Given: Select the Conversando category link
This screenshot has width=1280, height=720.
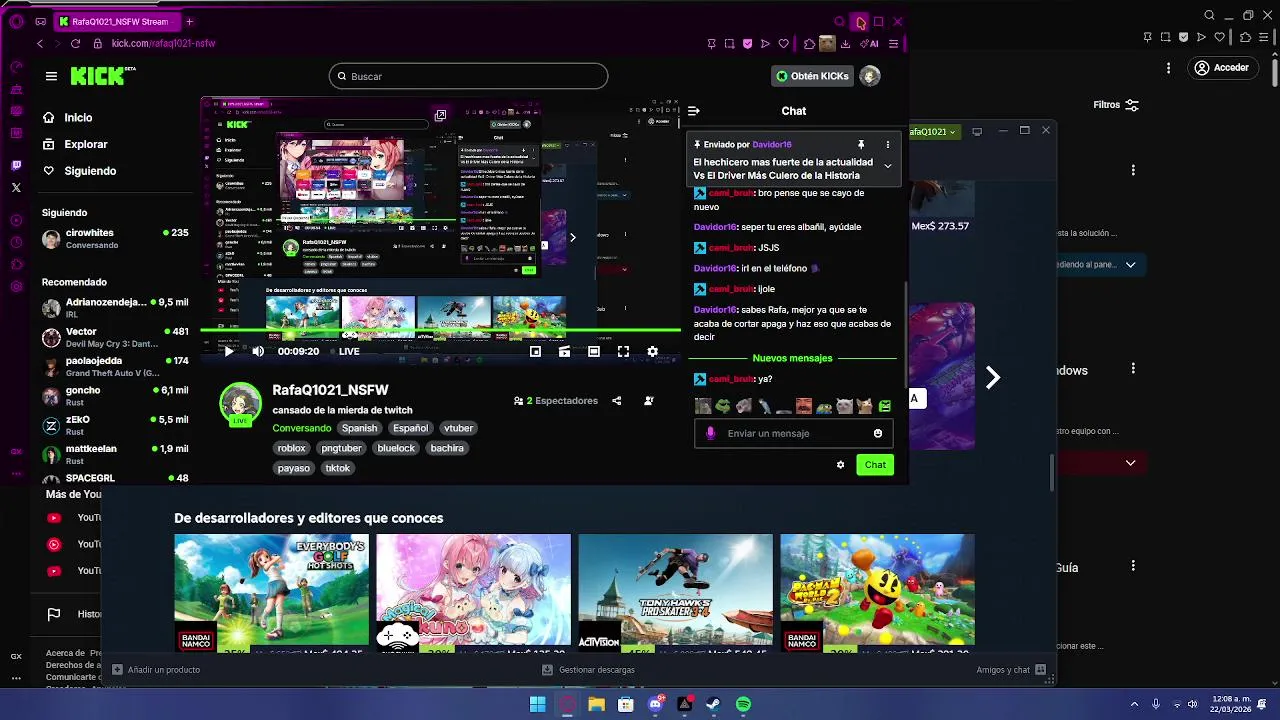Looking at the screenshot, I should pos(301,428).
